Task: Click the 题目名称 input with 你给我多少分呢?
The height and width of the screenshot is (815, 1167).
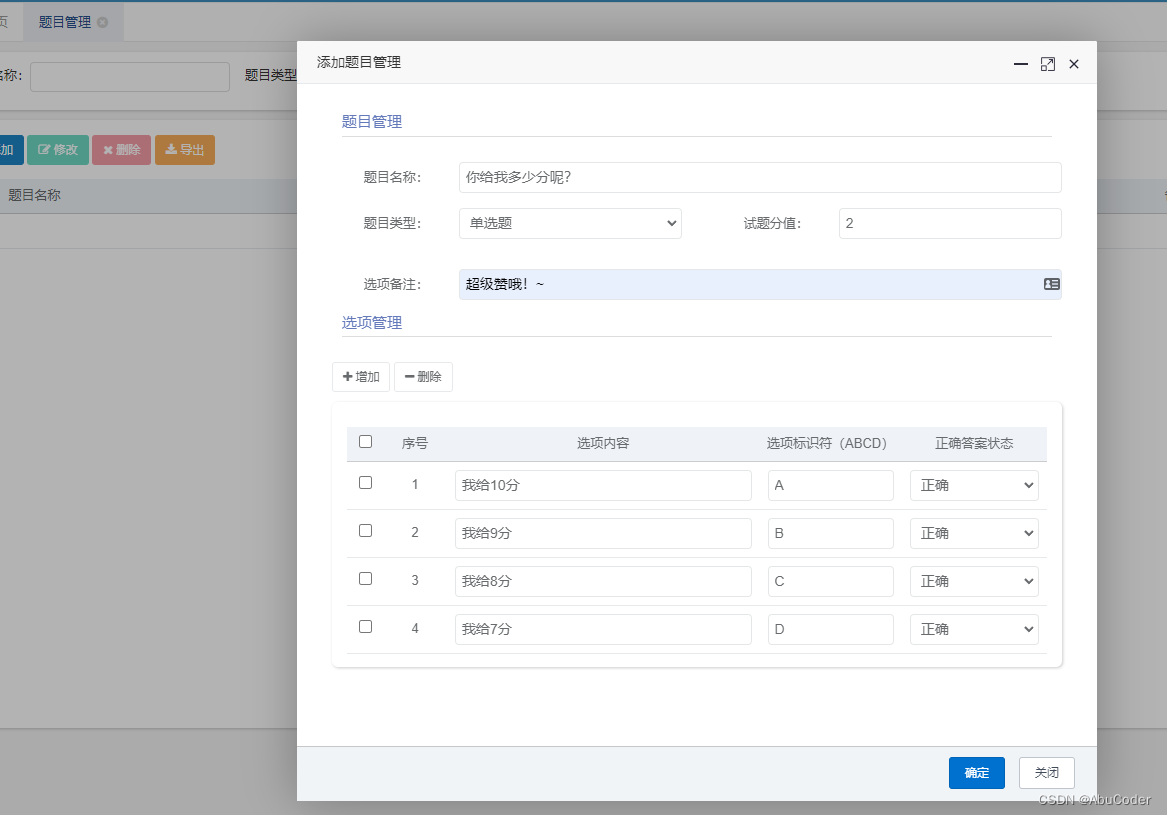Action: (760, 177)
